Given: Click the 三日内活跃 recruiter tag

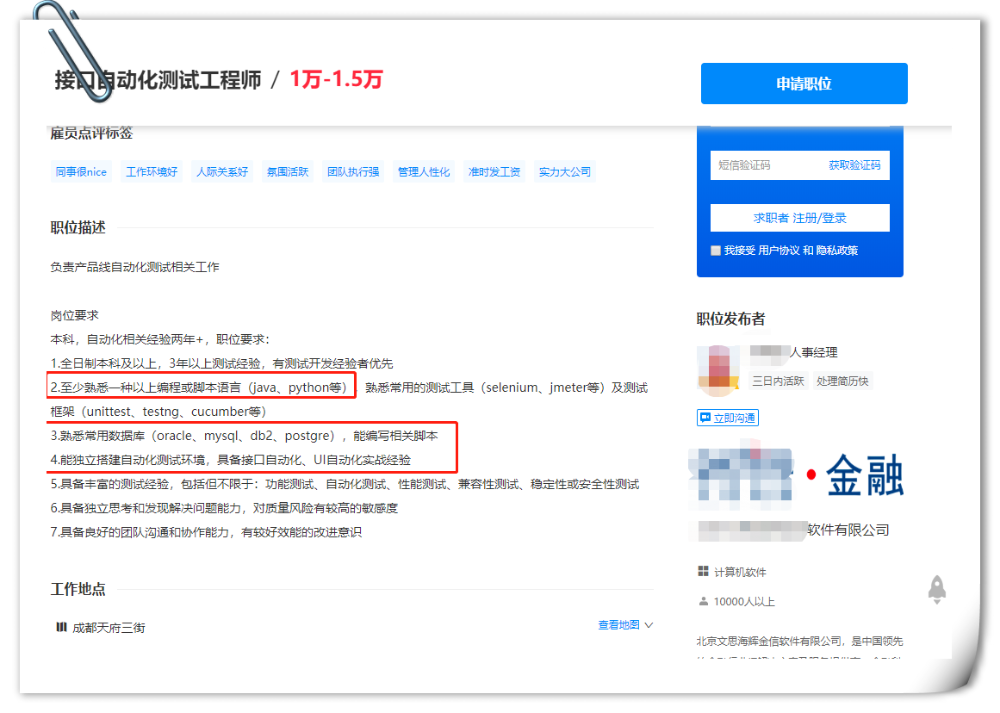Looking at the screenshot, I should [777, 381].
